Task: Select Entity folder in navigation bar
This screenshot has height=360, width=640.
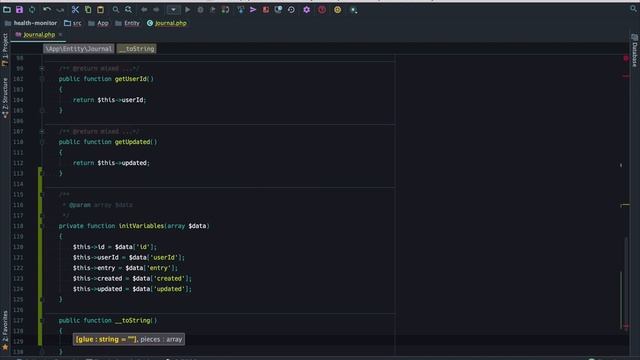Action: pos(127,23)
